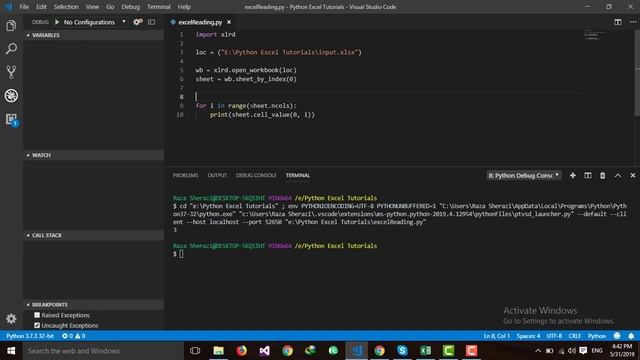Close the terminal panel
The width and height of the screenshot is (640, 360).
(633, 176)
